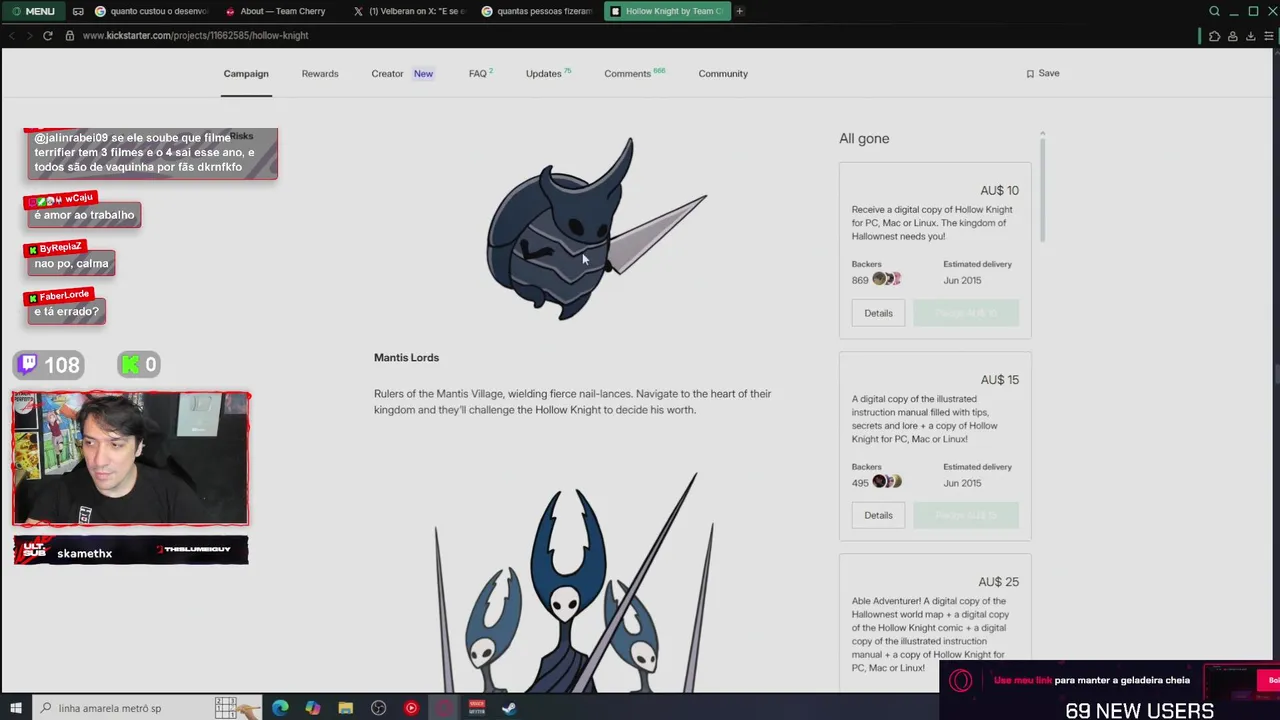This screenshot has width=1280, height=720.
Task: Click the Kick viewer count icon
Action: [x=130, y=365]
